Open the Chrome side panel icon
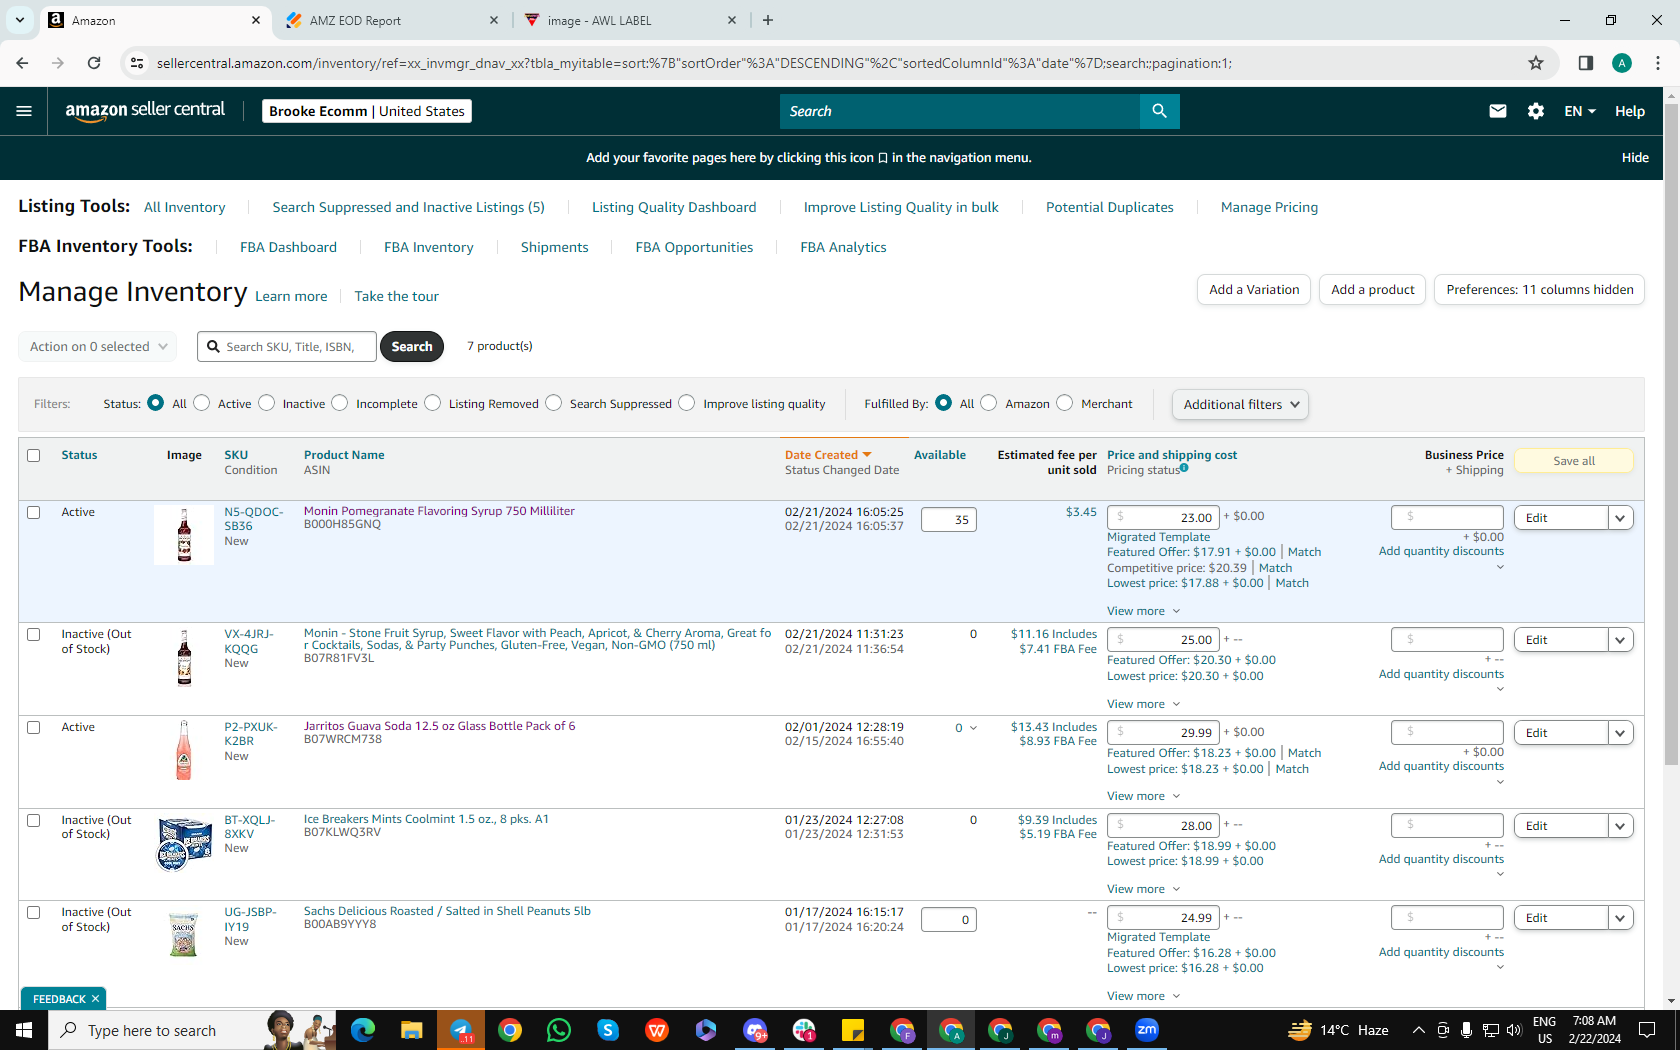 pos(1585,63)
